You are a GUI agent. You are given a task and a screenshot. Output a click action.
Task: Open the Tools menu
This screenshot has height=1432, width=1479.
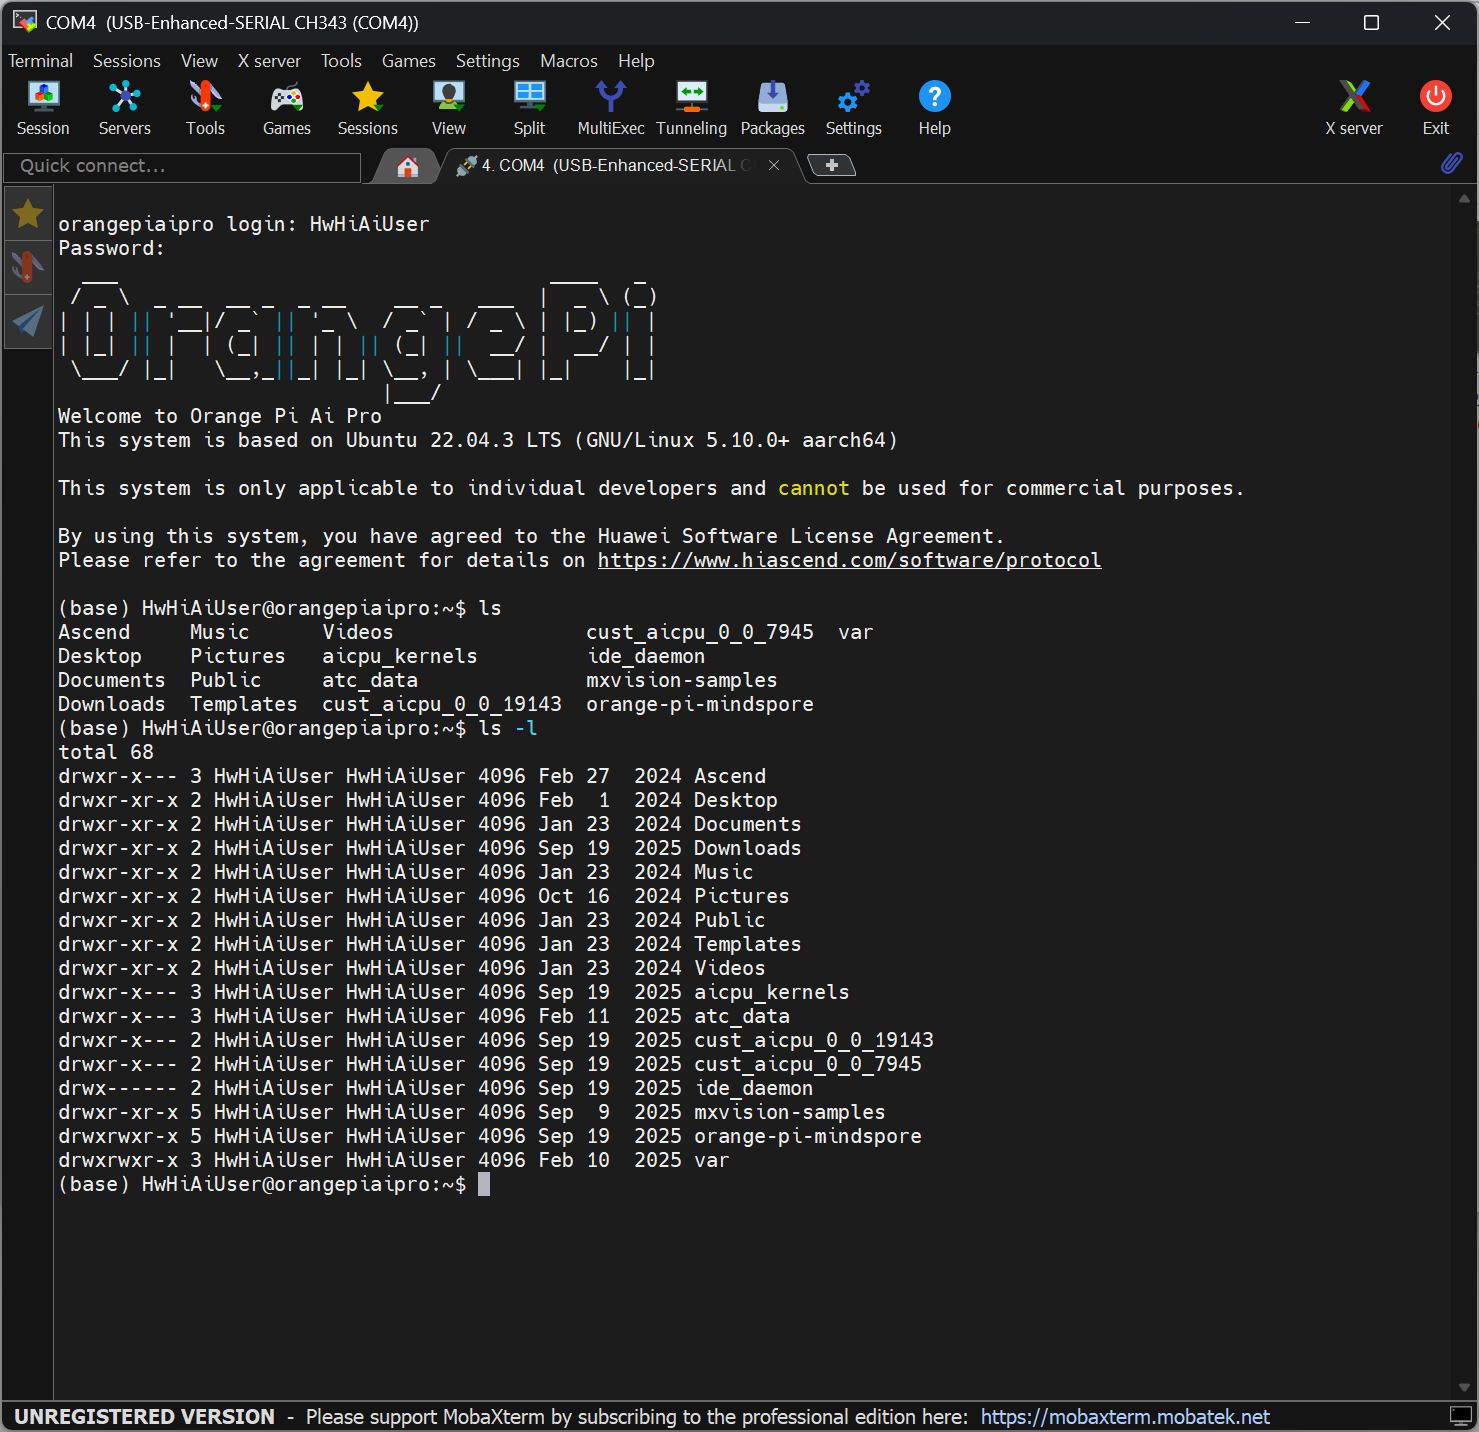[x=341, y=61]
